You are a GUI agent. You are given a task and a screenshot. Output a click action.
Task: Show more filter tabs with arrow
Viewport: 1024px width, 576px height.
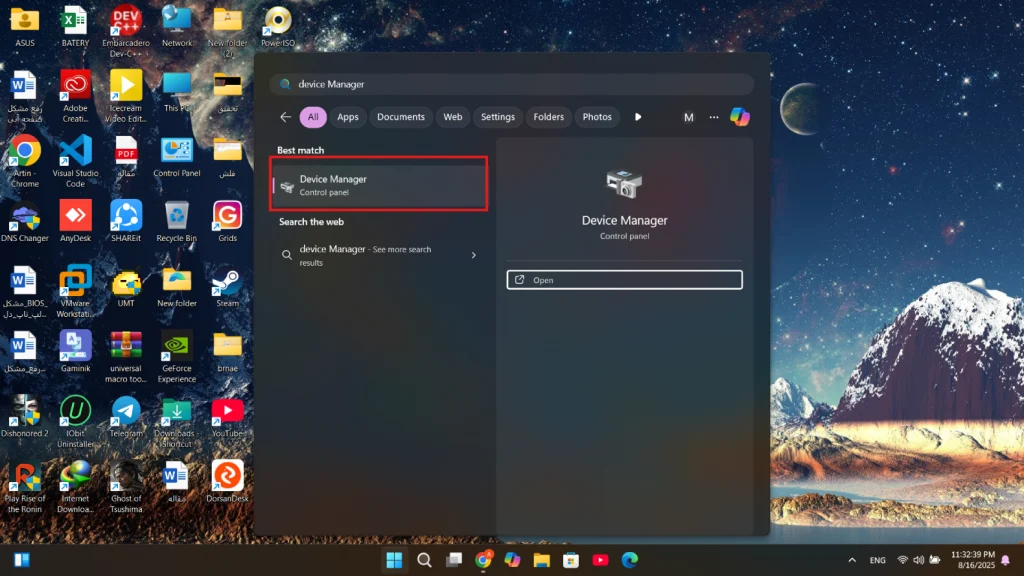(x=638, y=117)
